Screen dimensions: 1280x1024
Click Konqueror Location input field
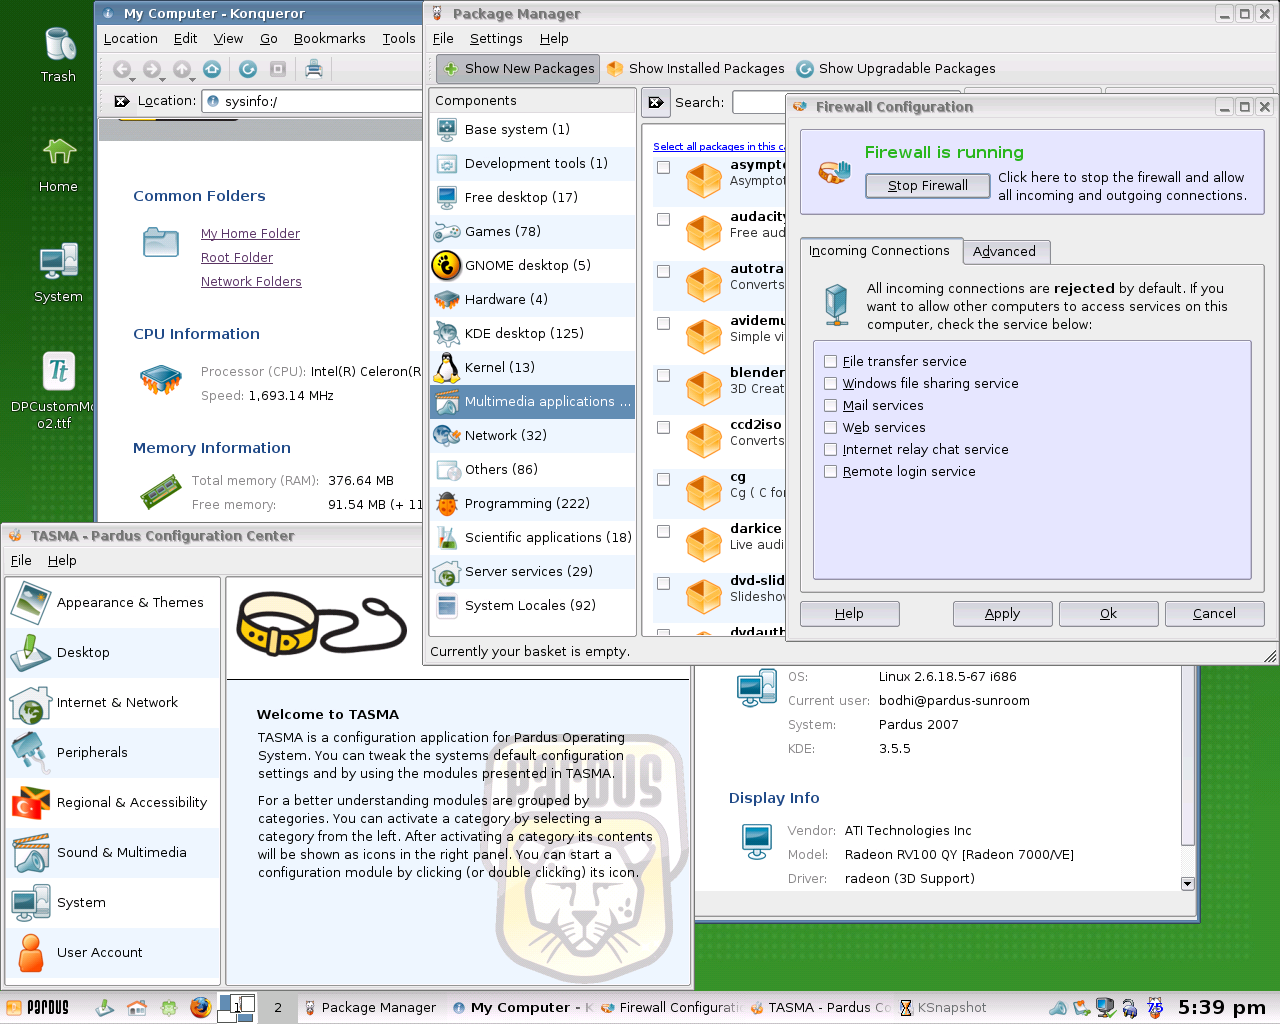tap(312, 101)
